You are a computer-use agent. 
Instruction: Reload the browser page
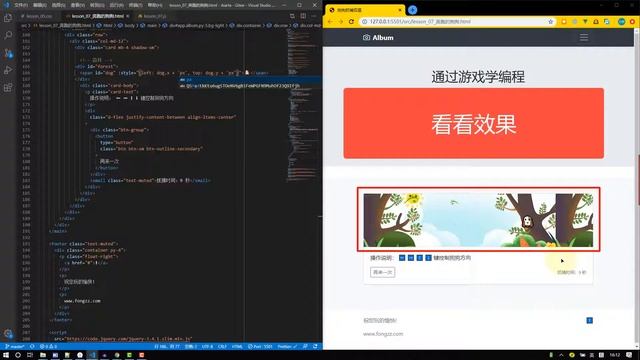click(351, 22)
